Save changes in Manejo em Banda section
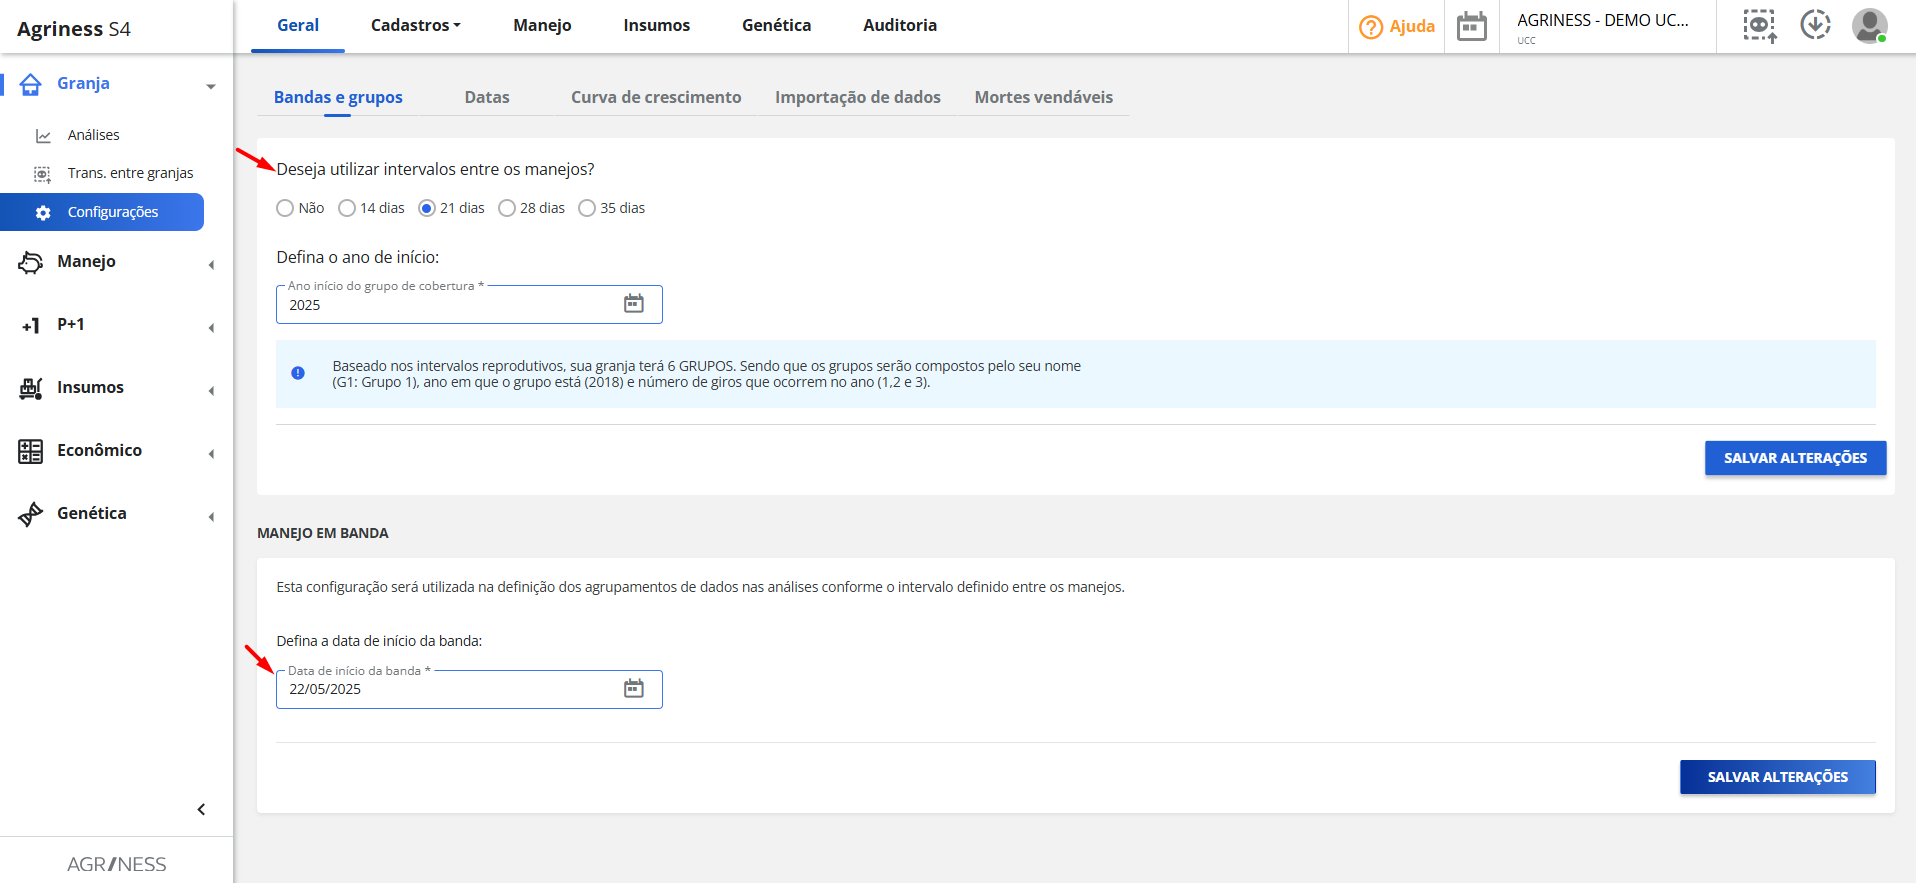The width and height of the screenshot is (1916, 883). 1777,777
